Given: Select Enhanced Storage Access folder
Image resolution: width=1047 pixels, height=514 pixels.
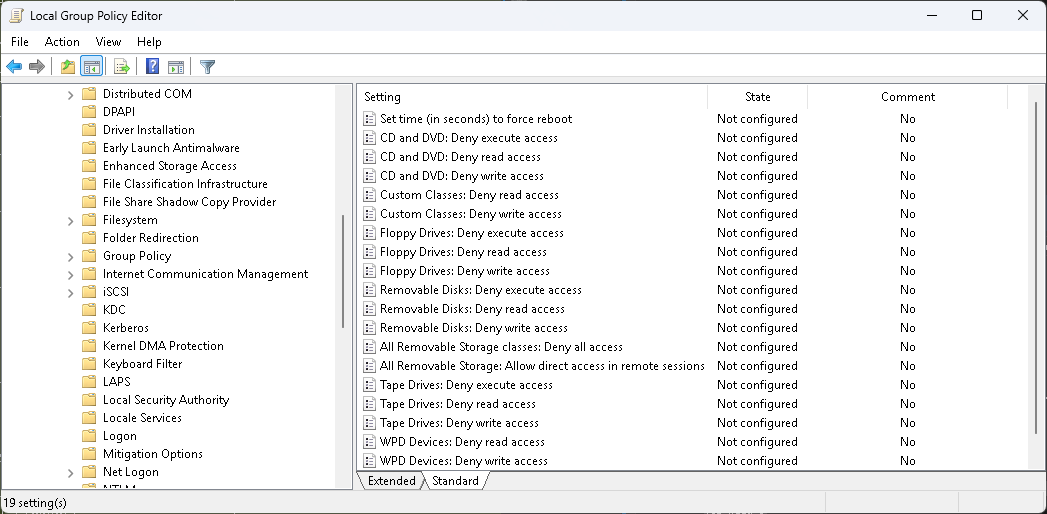Looking at the screenshot, I should pyautogui.click(x=170, y=166).
